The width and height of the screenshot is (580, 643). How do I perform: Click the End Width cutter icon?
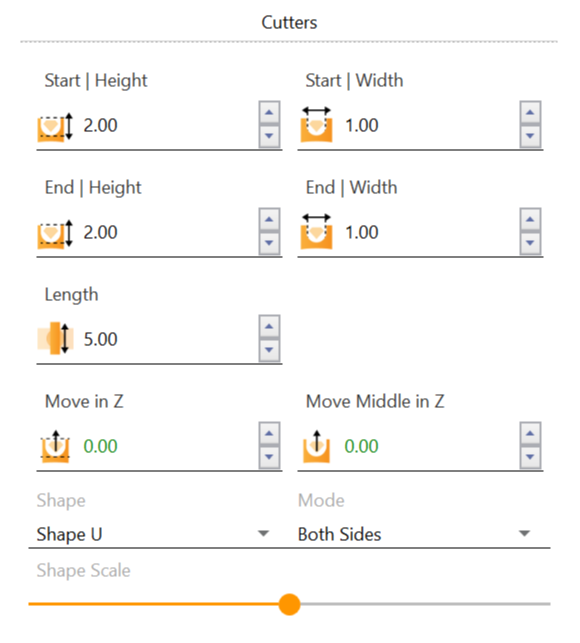(x=316, y=232)
